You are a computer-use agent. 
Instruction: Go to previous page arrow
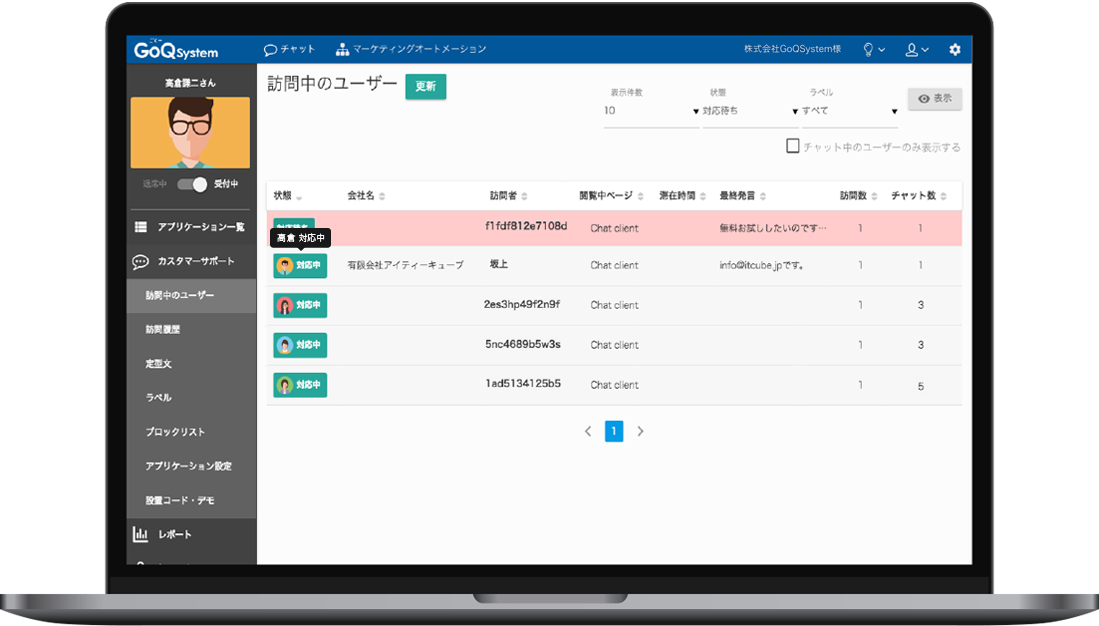(587, 432)
